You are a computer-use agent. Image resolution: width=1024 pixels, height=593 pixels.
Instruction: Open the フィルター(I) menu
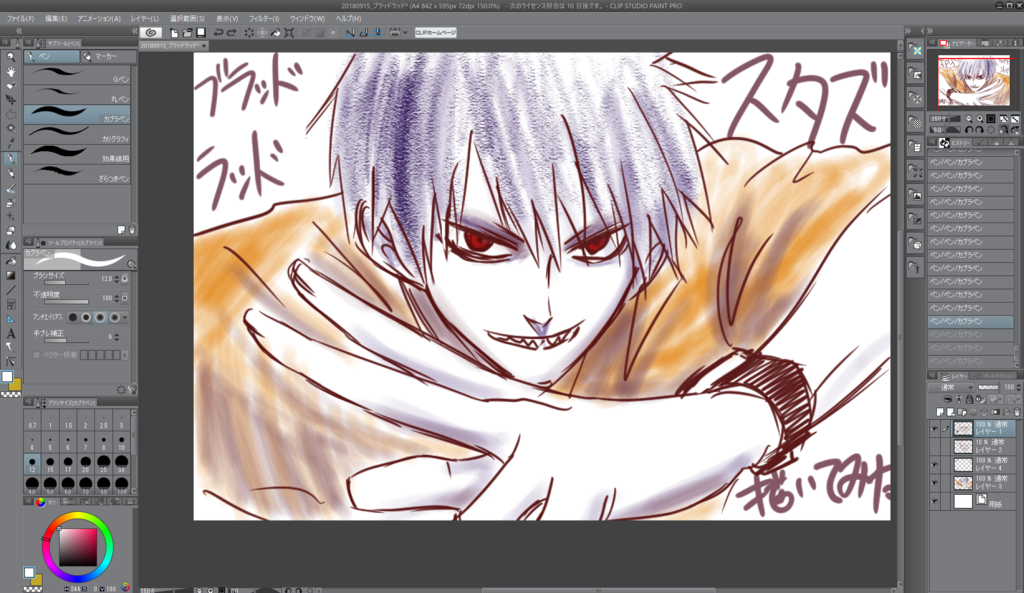tap(264, 19)
